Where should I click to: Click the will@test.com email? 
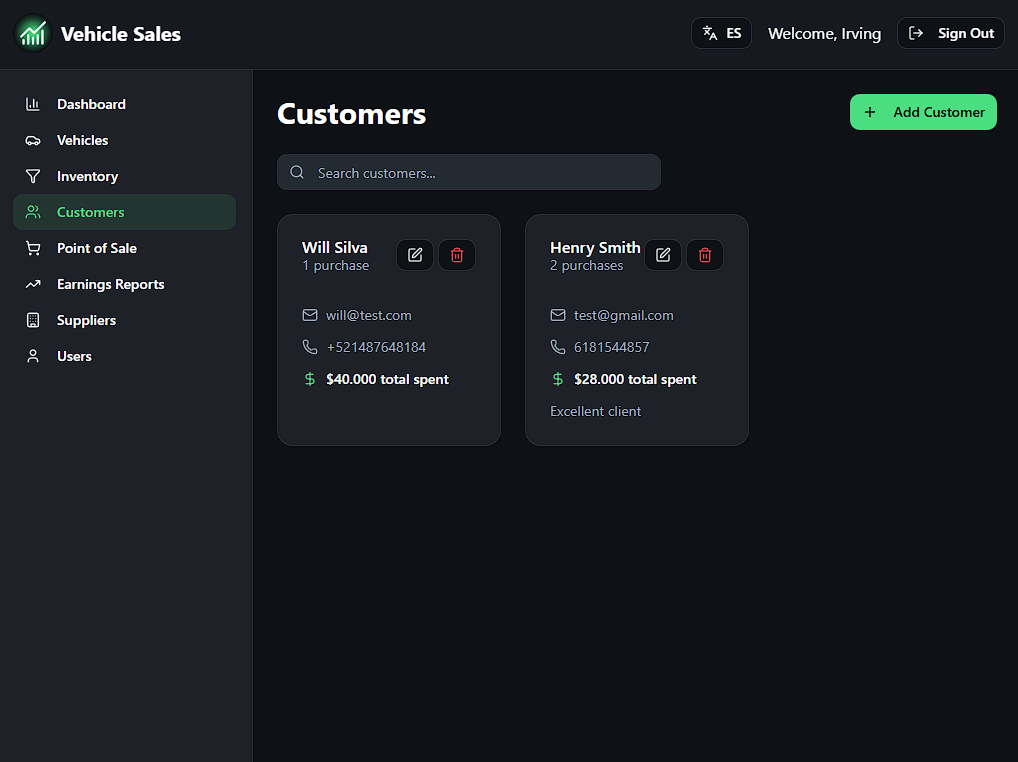pos(369,315)
